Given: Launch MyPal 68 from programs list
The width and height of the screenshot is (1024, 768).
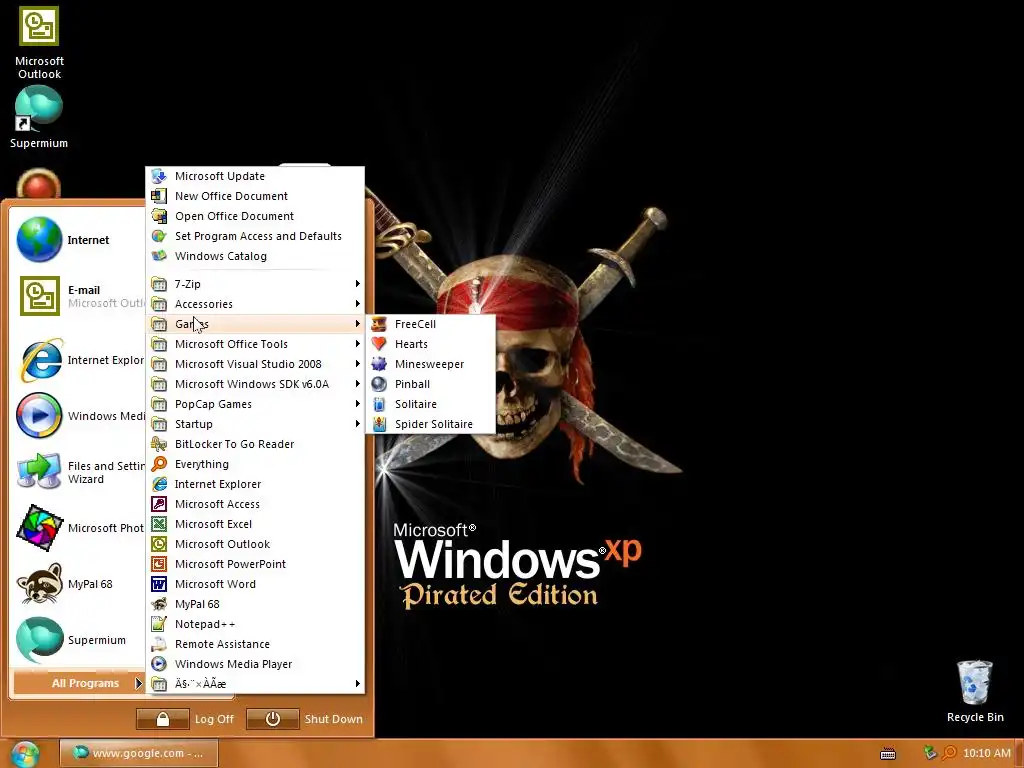Looking at the screenshot, I should tap(255, 604).
